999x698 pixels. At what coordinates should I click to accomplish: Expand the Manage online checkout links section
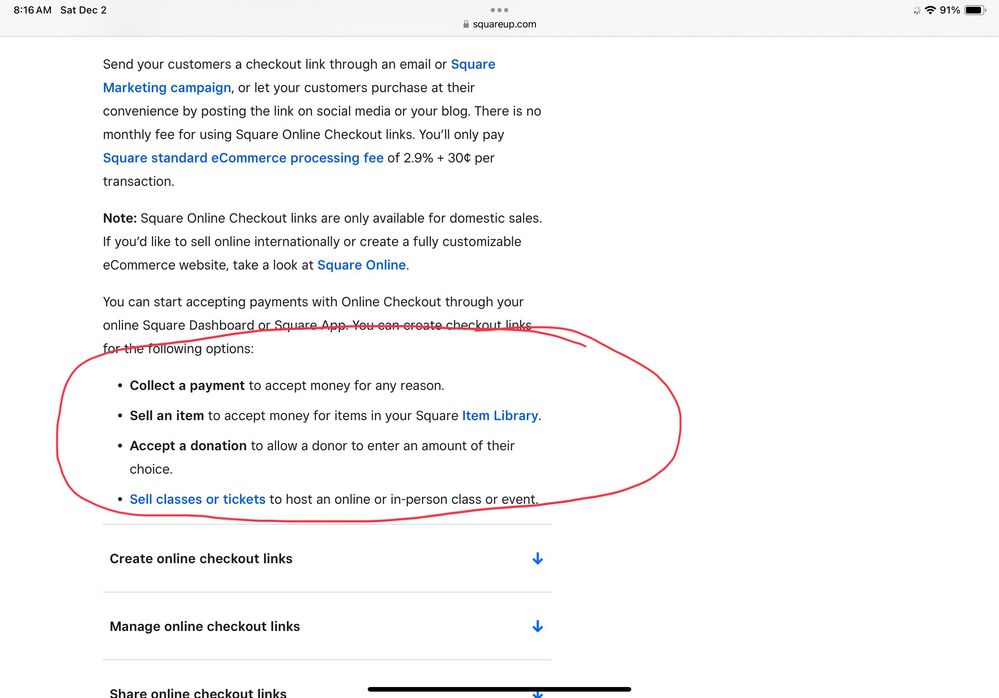[205, 627]
